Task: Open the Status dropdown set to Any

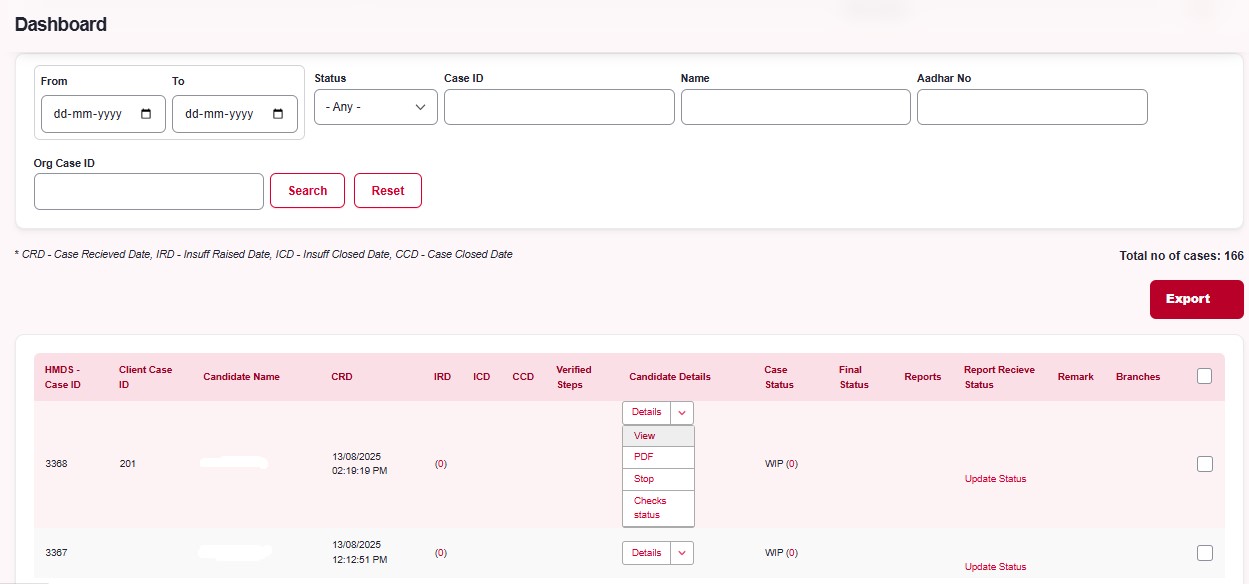Action: tap(375, 107)
